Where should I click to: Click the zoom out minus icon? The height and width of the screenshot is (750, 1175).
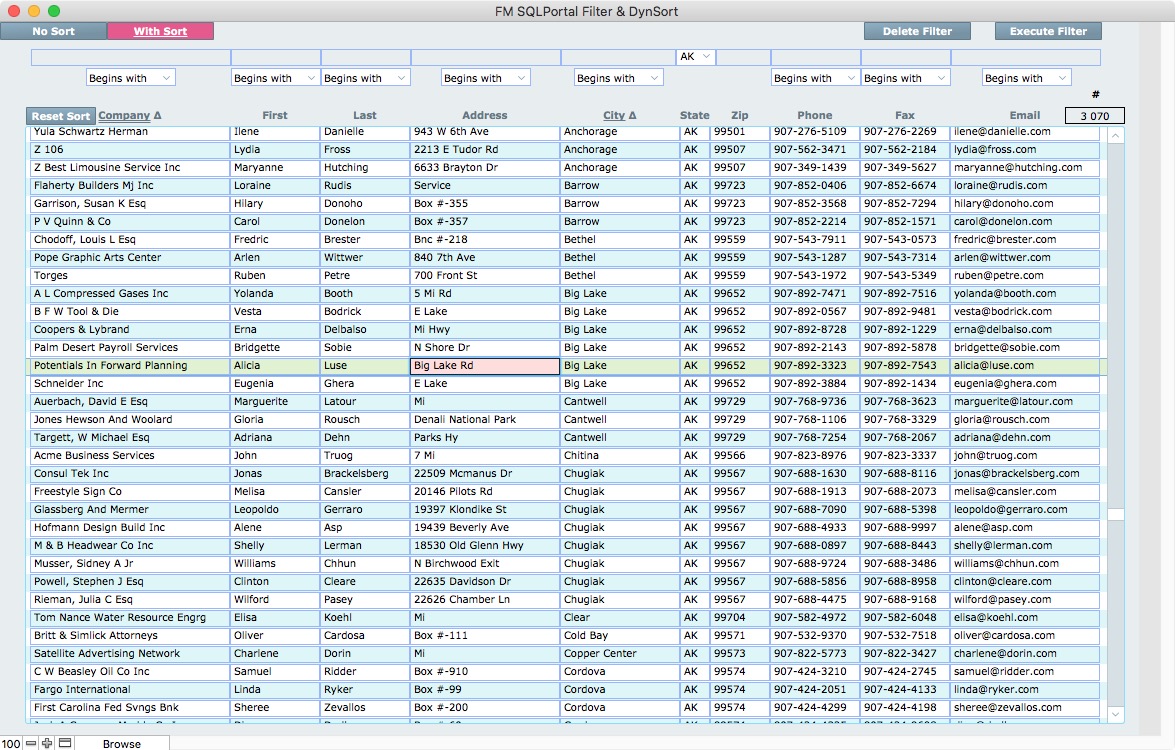point(31,743)
